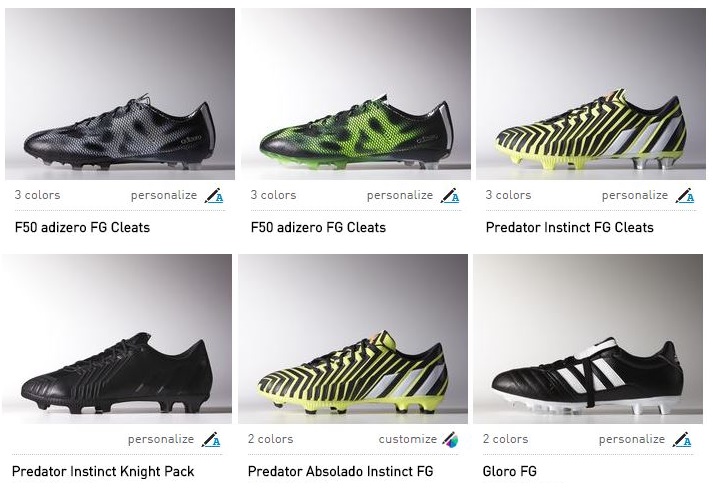Open the all-black Knight Pack shoe photo
The height and width of the screenshot is (492, 713).
coord(120,338)
